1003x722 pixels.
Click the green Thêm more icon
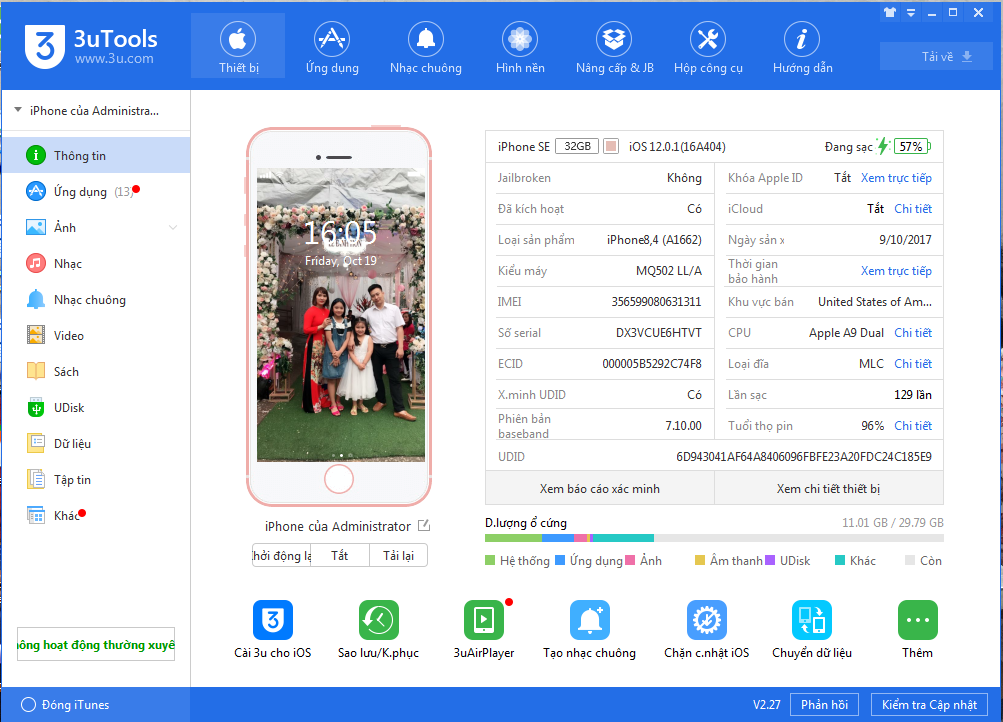tap(917, 620)
